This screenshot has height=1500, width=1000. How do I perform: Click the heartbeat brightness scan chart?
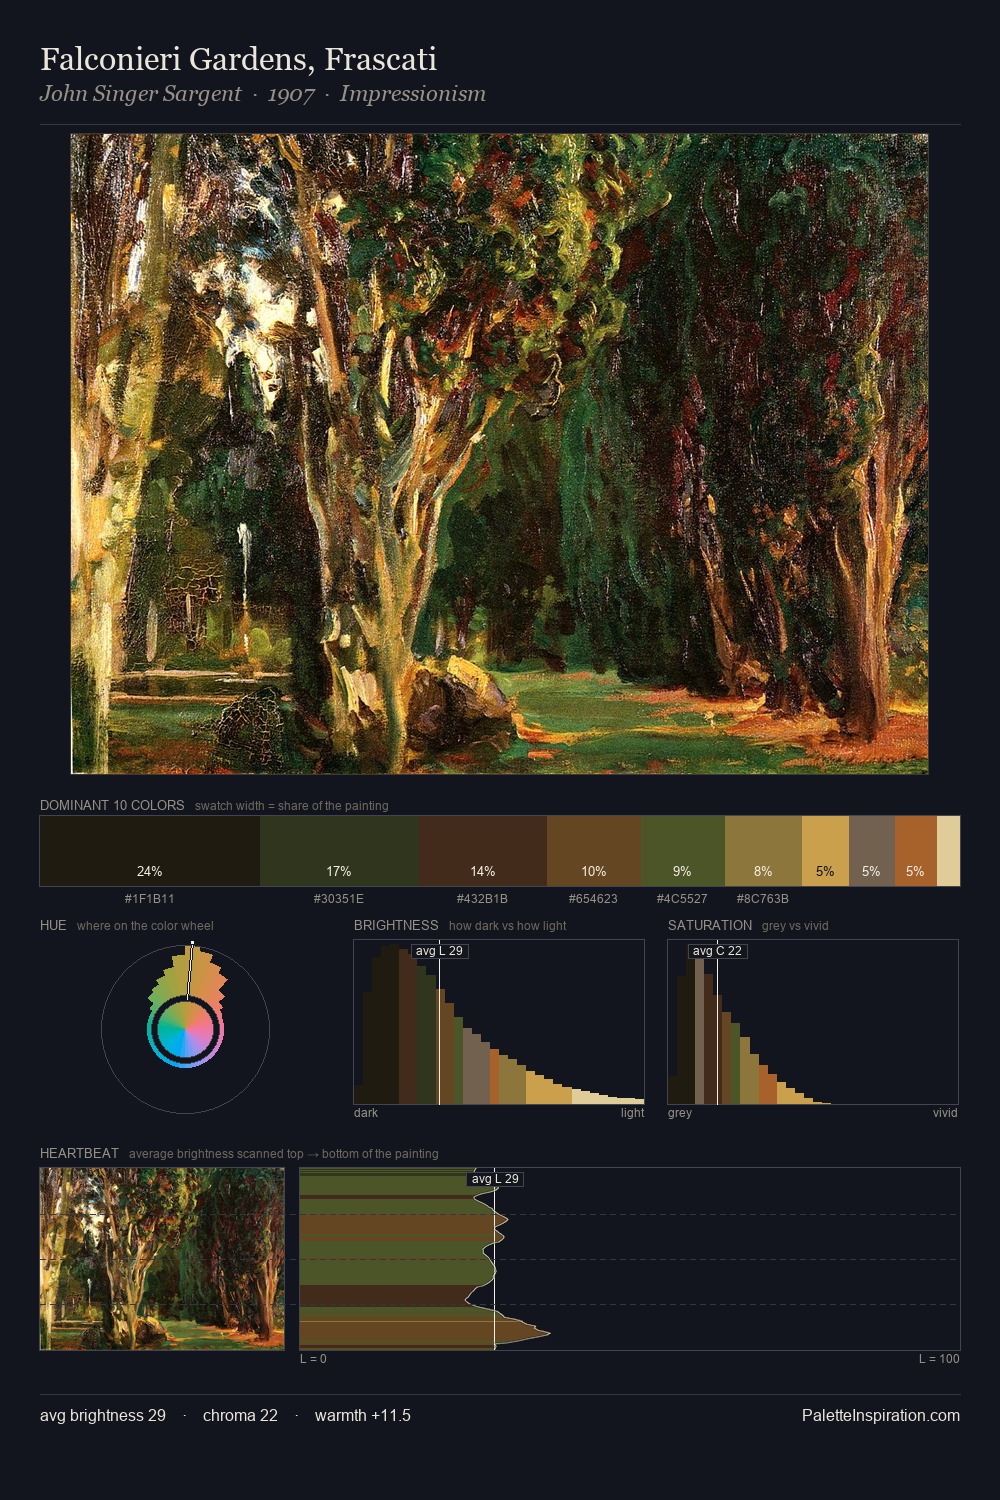(630, 1259)
